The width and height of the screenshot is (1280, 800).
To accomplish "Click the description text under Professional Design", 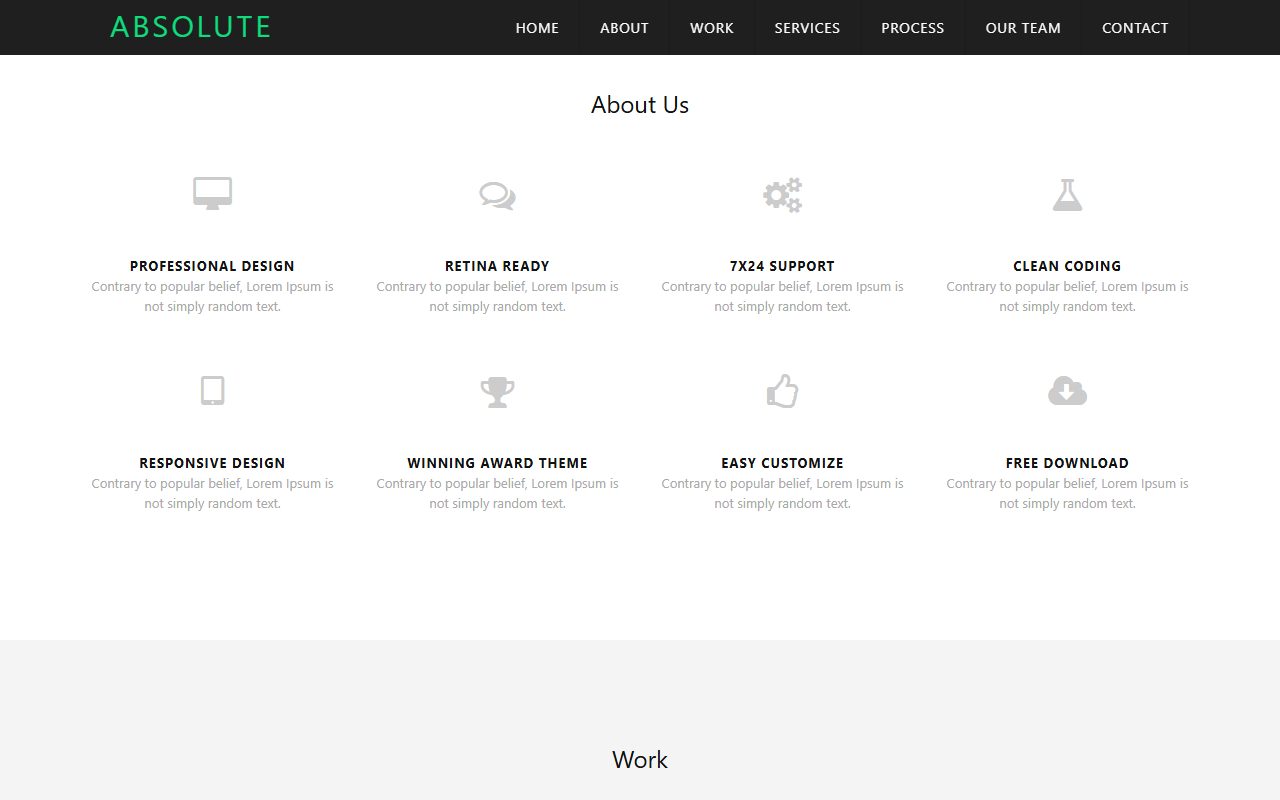I will tap(212, 296).
